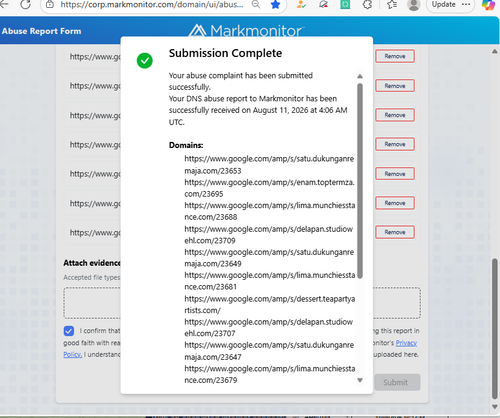Click the fourth Remove button
The height and width of the screenshot is (418, 500).
coord(395,144)
